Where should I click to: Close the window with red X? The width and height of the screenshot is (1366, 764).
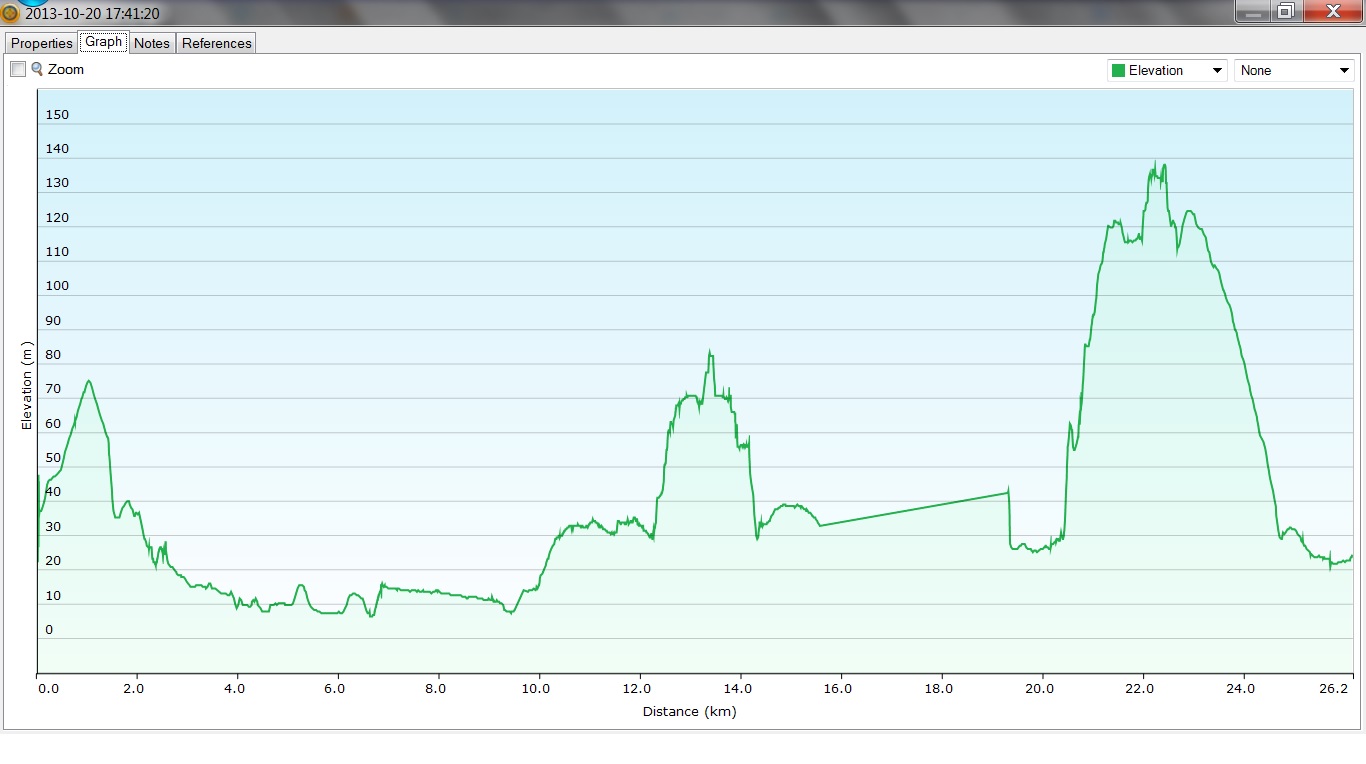tap(1332, 11)
